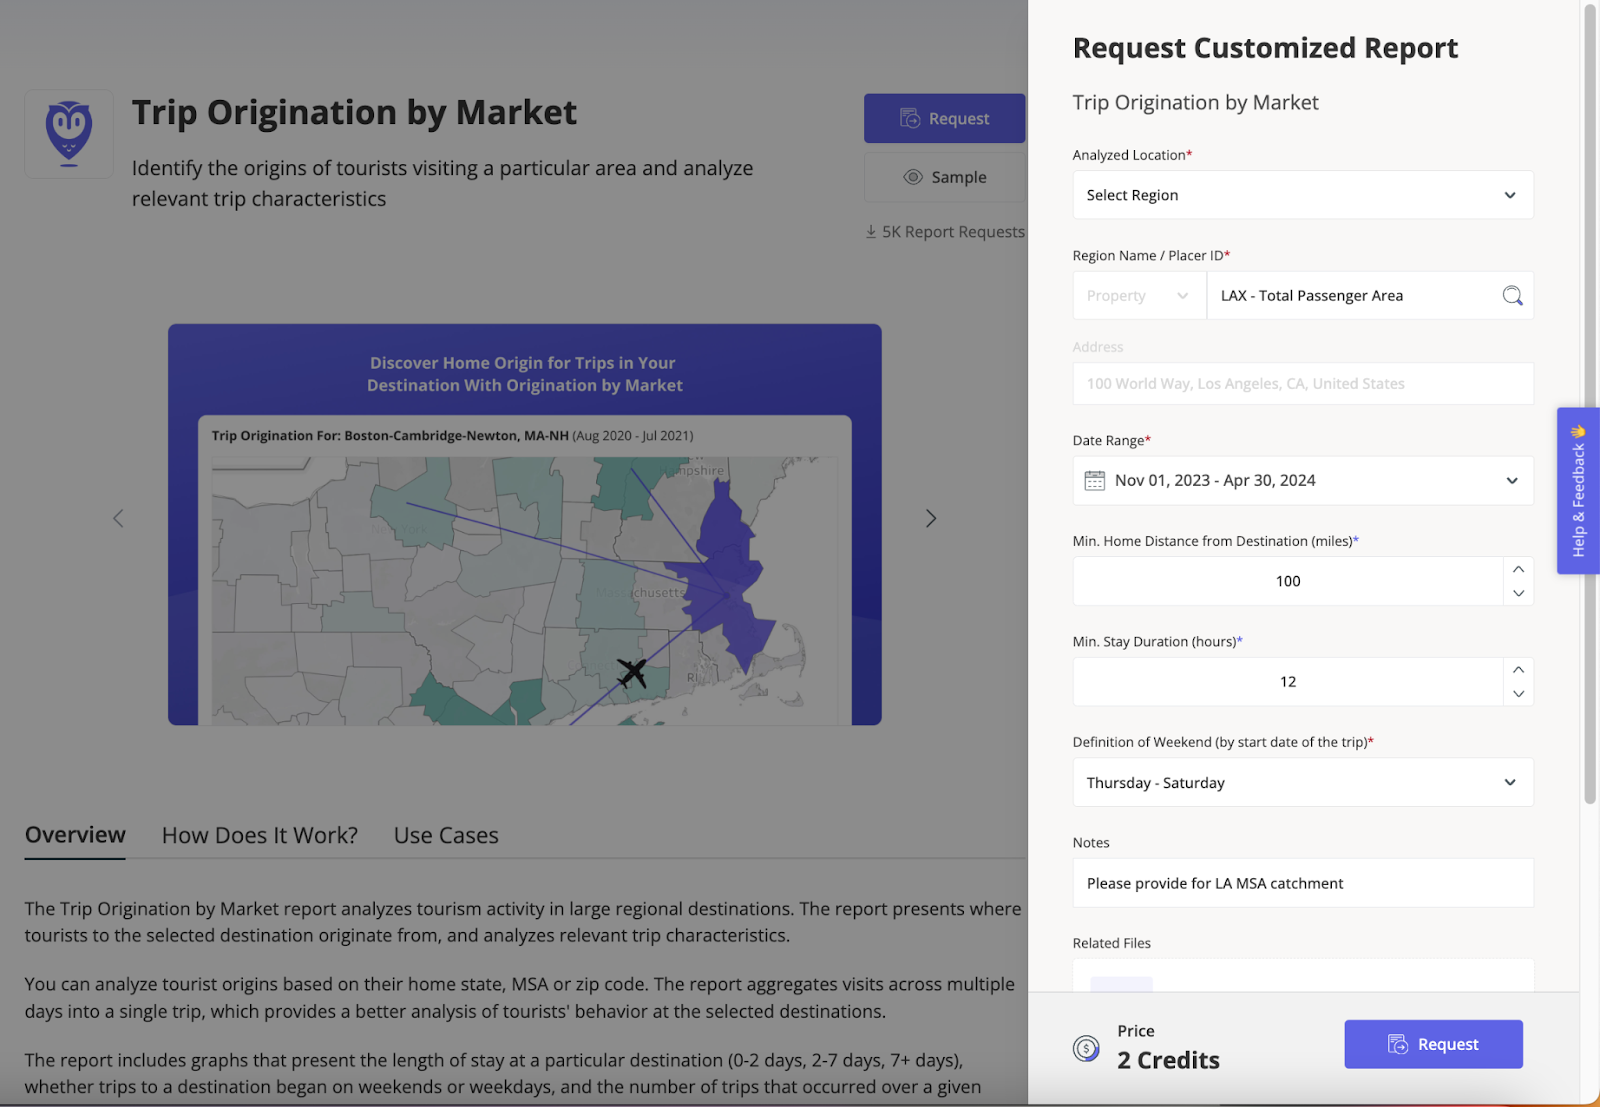
Task: Click the Min. Home Distance input showing 100
Action: pos(1288,581)
